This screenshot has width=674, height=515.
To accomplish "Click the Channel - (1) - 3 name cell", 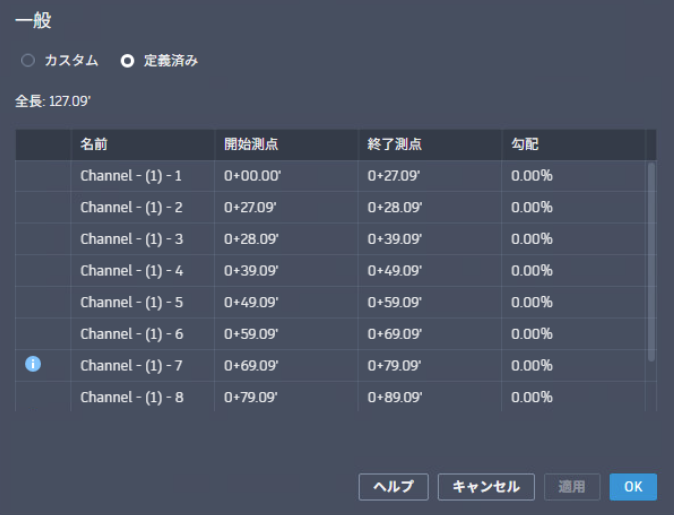I will (131, 239).
